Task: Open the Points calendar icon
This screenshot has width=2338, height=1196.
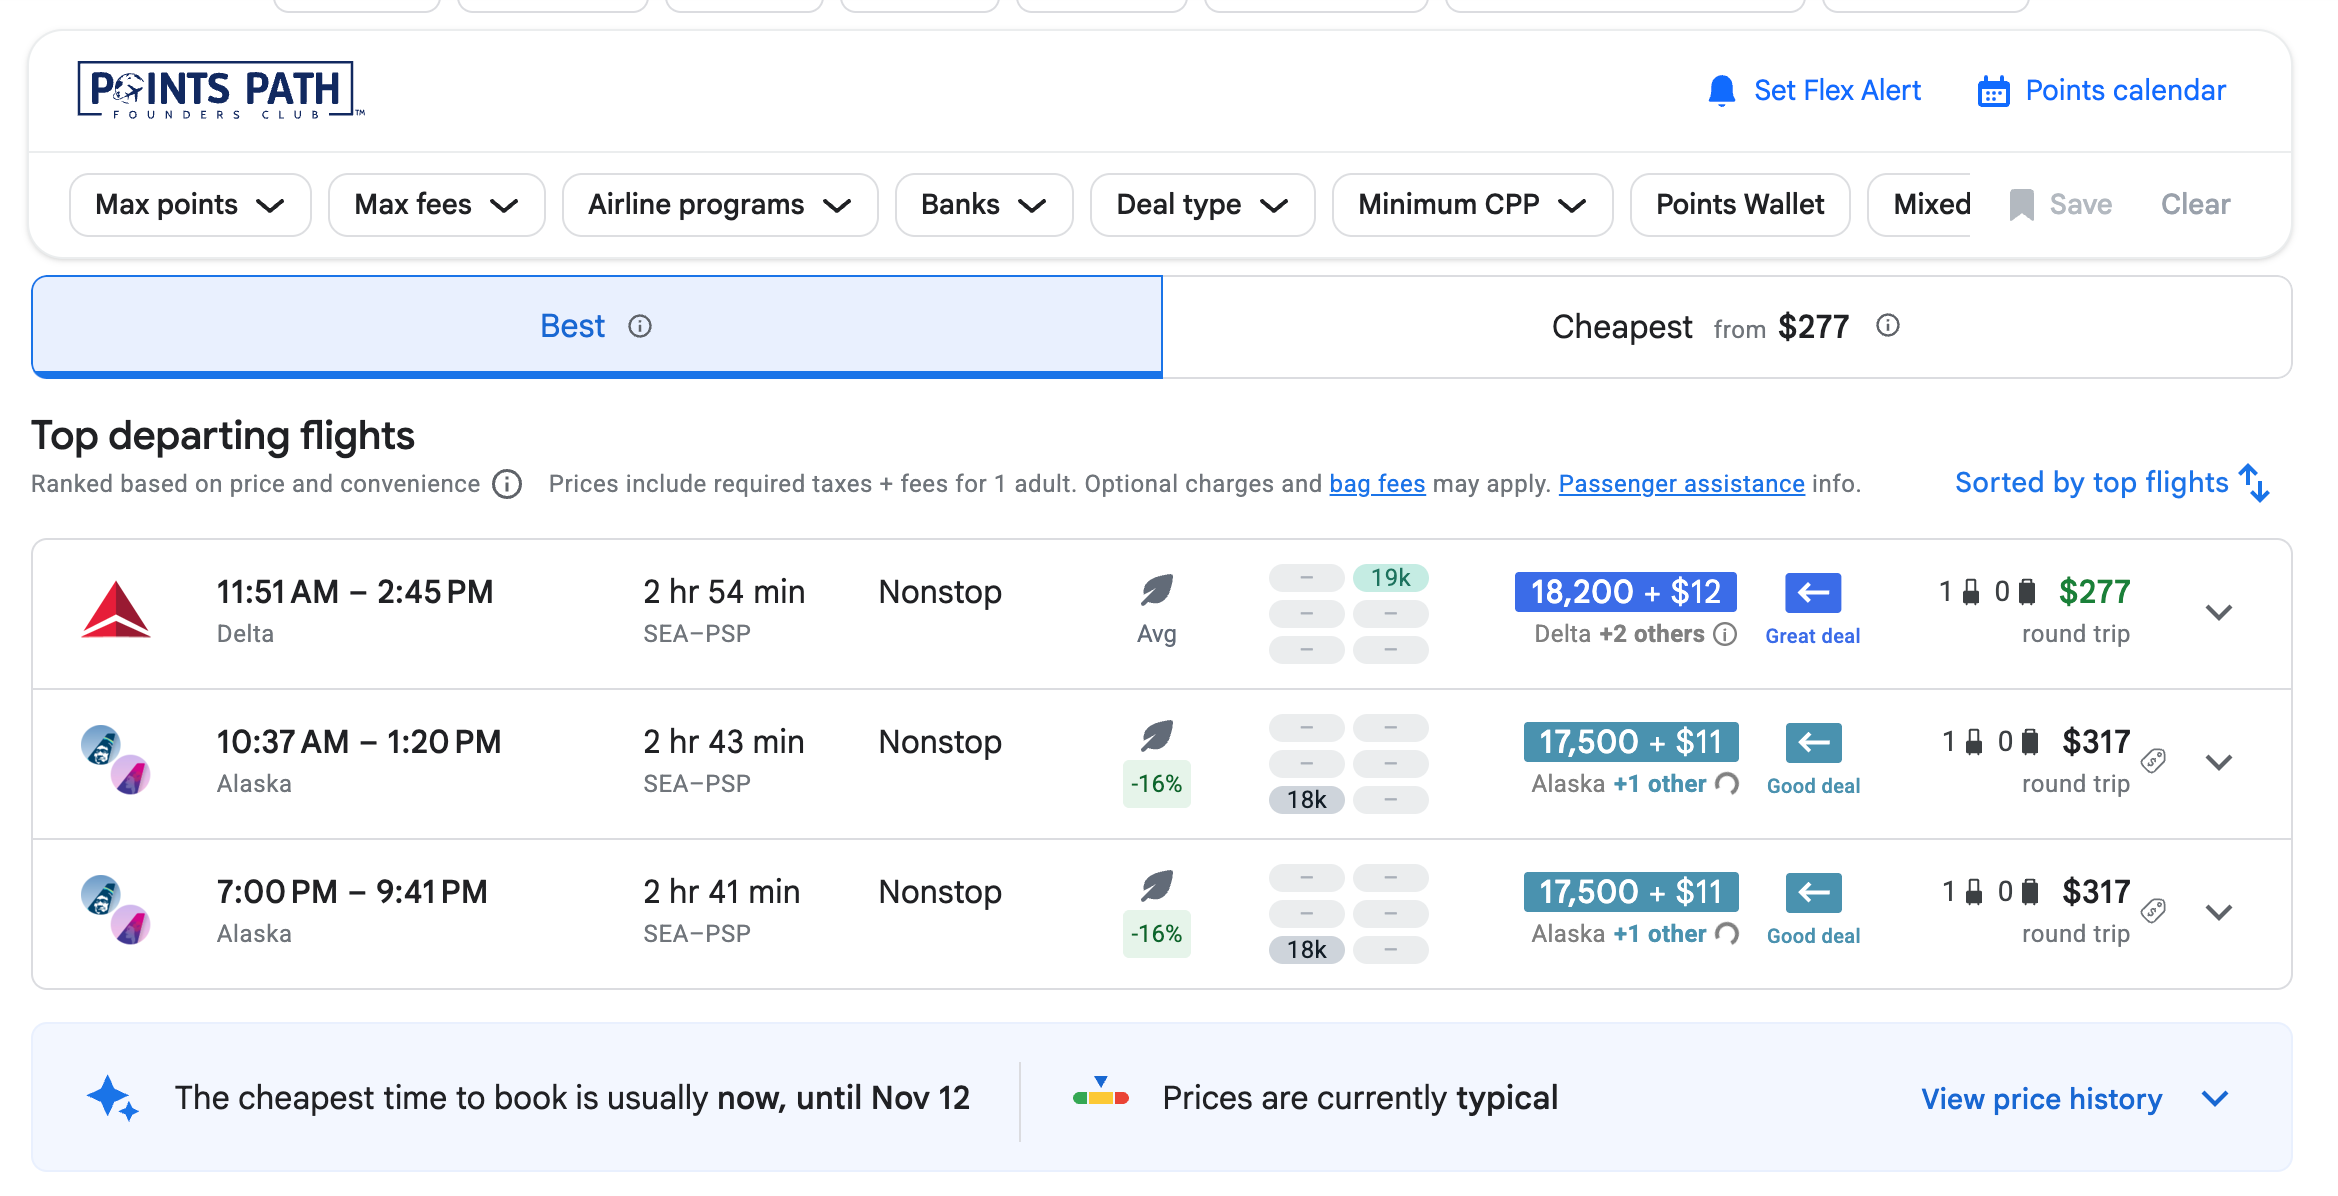Action: point(1993,91)
